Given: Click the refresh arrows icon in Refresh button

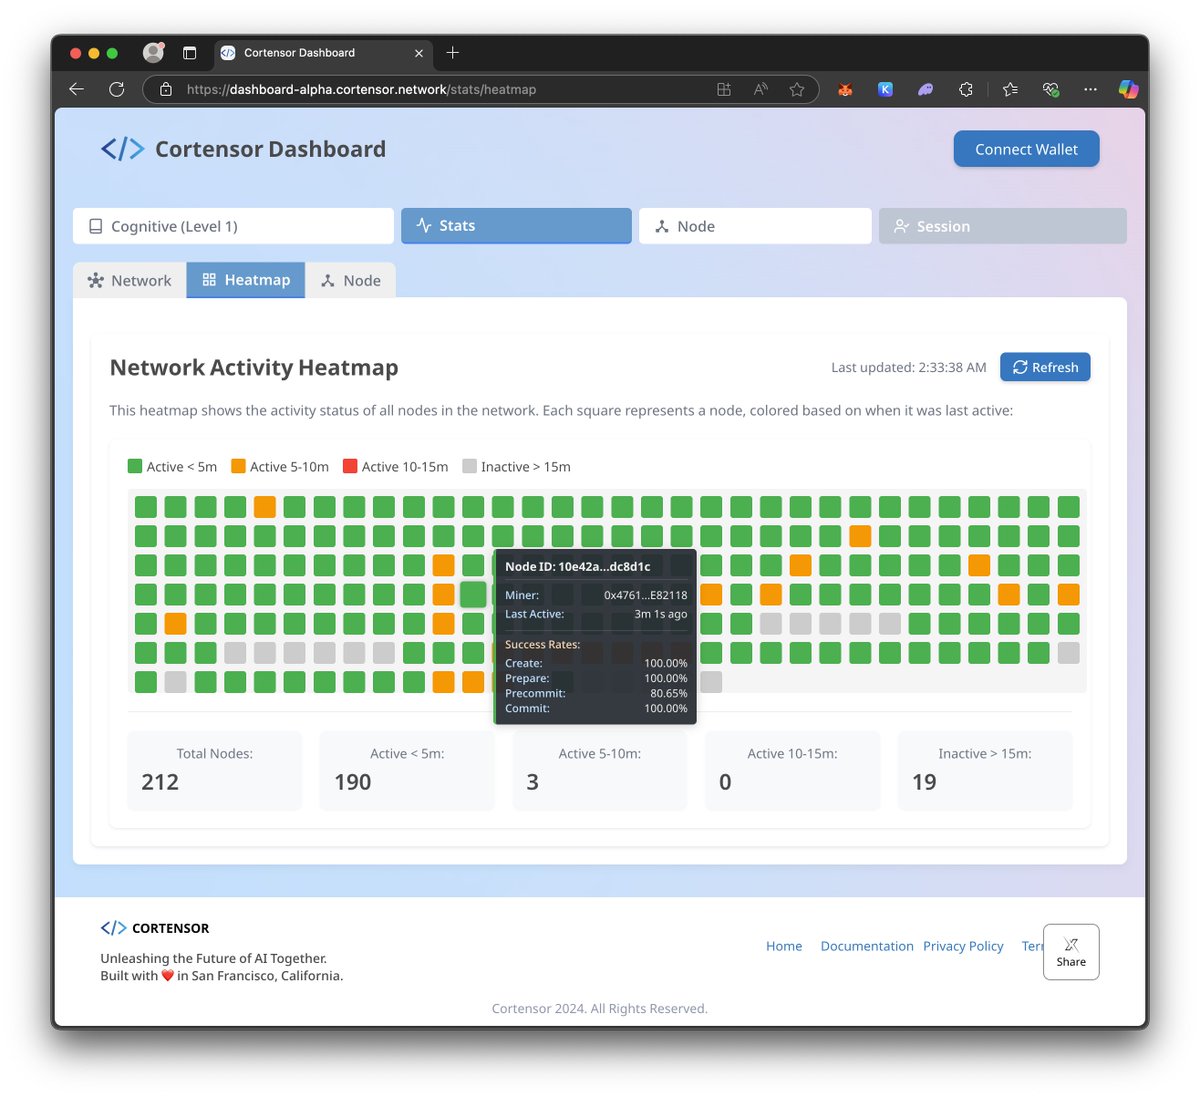Looking at the screenshot, I should point(1019,367).
